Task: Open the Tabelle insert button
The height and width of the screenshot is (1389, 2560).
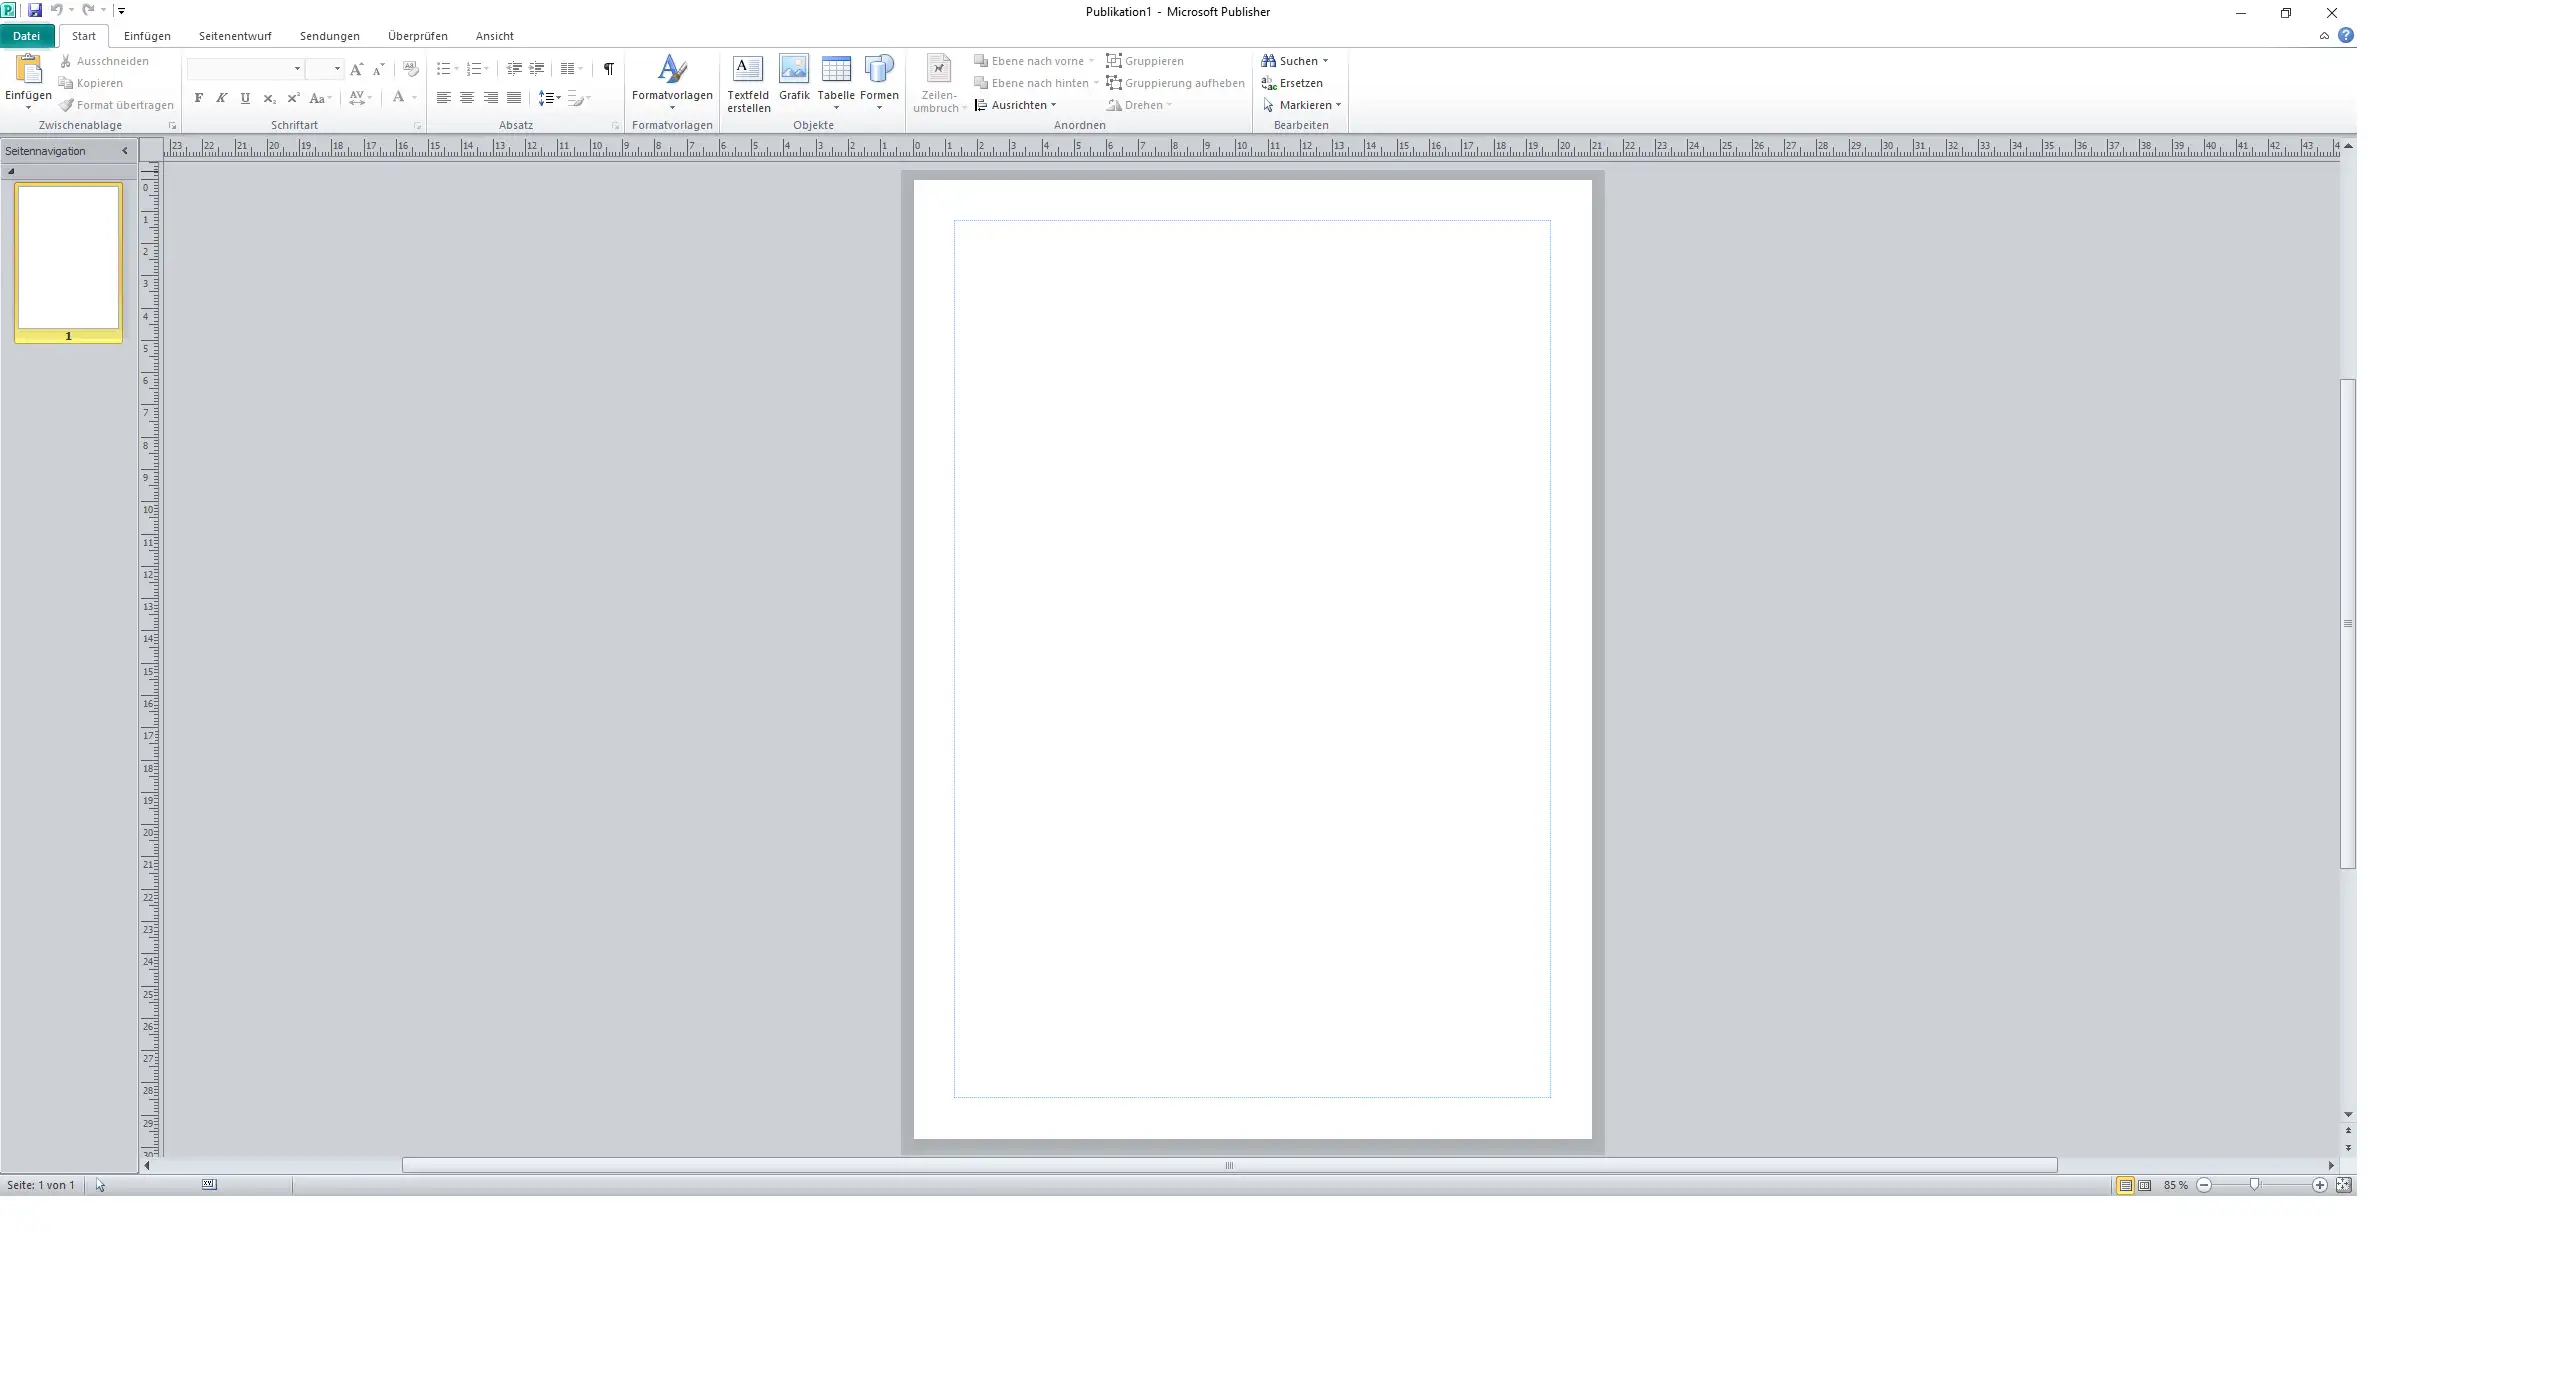Action: [x=836, y=82]
